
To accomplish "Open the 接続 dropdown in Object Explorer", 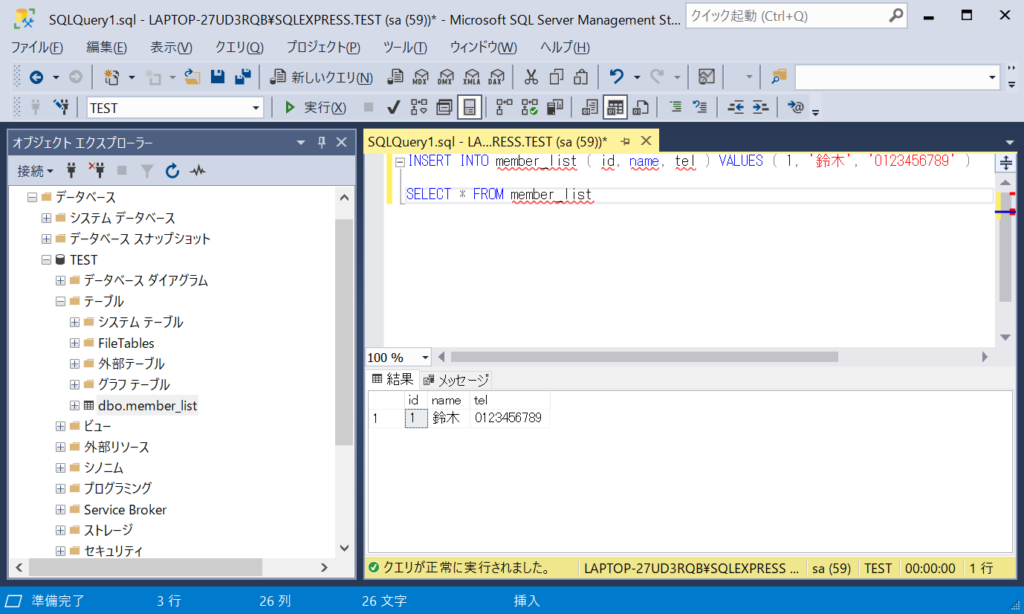I will coord(35,171).
